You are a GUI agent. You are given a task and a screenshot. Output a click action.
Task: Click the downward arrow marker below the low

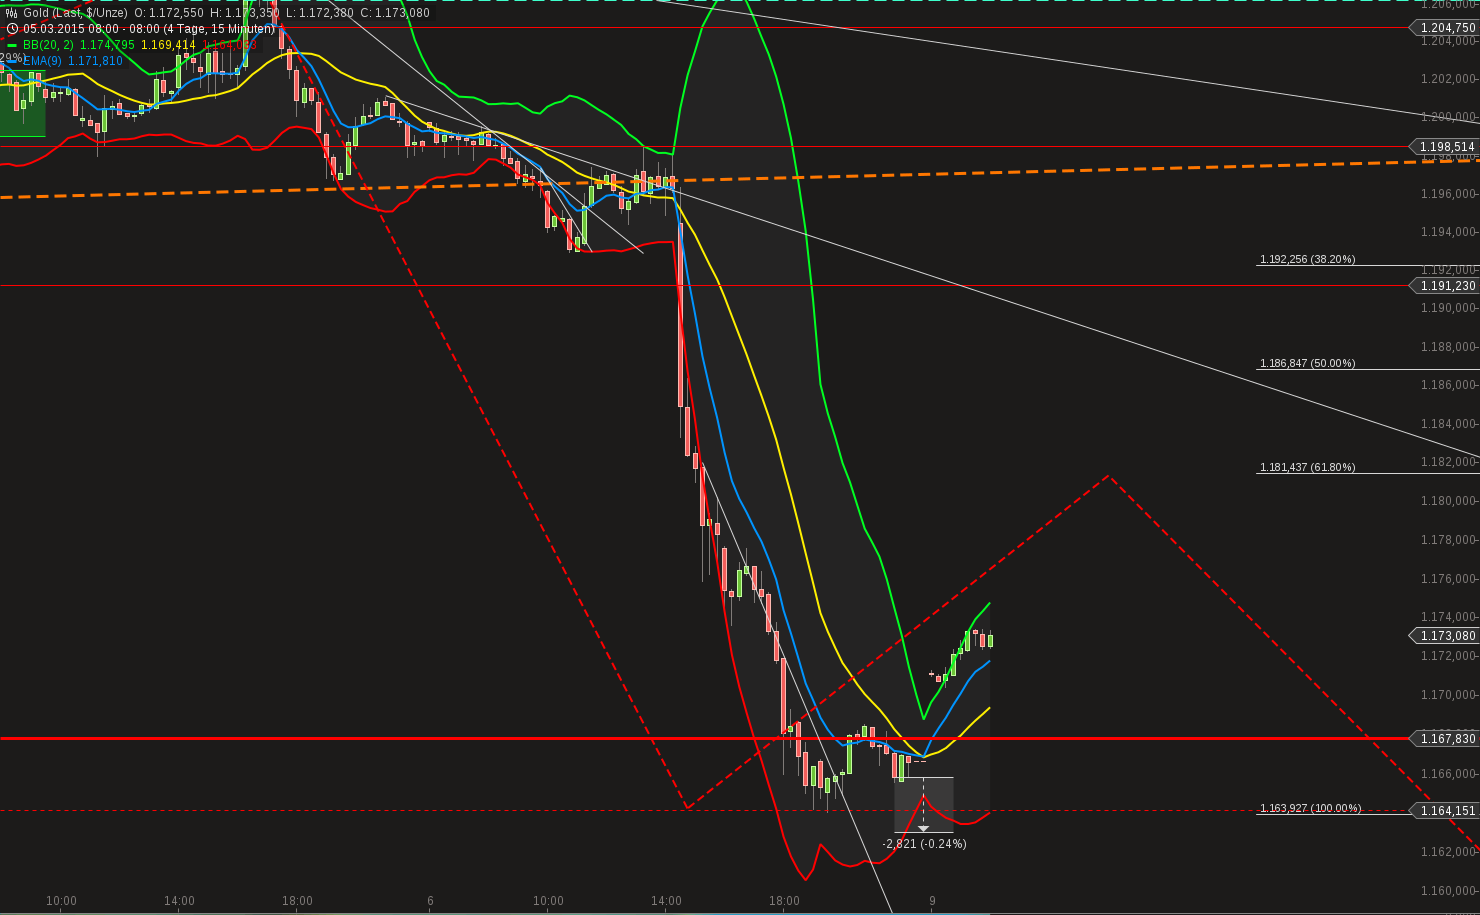tap(924, 827)
